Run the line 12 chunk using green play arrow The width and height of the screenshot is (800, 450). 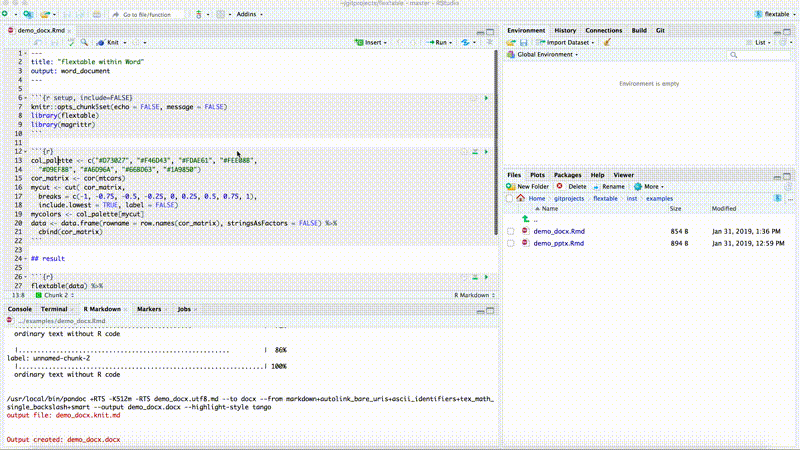point(486,152)
